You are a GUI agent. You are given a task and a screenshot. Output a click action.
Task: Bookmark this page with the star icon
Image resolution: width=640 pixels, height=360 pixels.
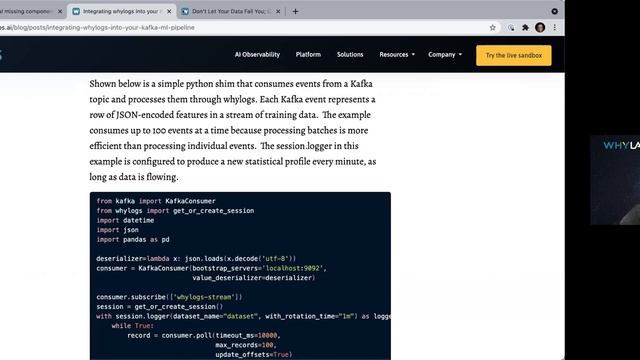pos(493,27)
